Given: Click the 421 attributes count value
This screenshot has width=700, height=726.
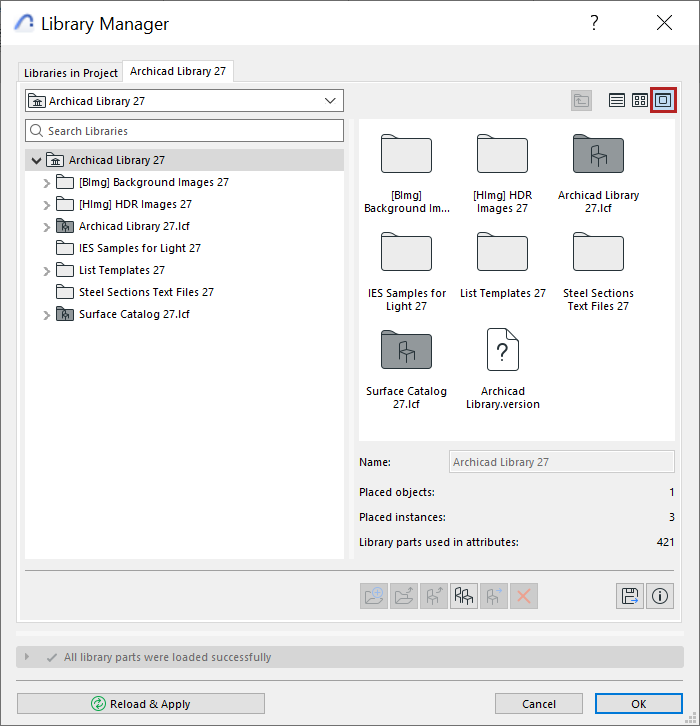Looking at the screenshot, I should pyautogui.click(x=665, y=542).
